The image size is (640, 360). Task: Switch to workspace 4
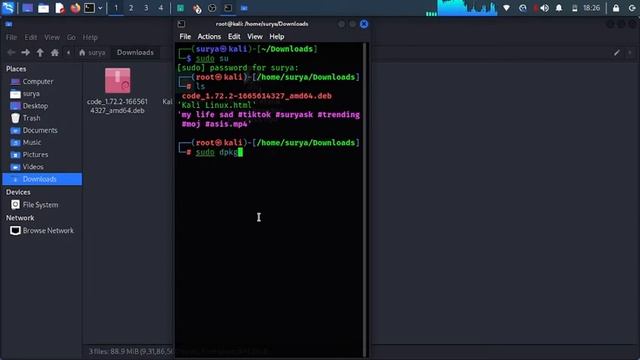point(161,8)
